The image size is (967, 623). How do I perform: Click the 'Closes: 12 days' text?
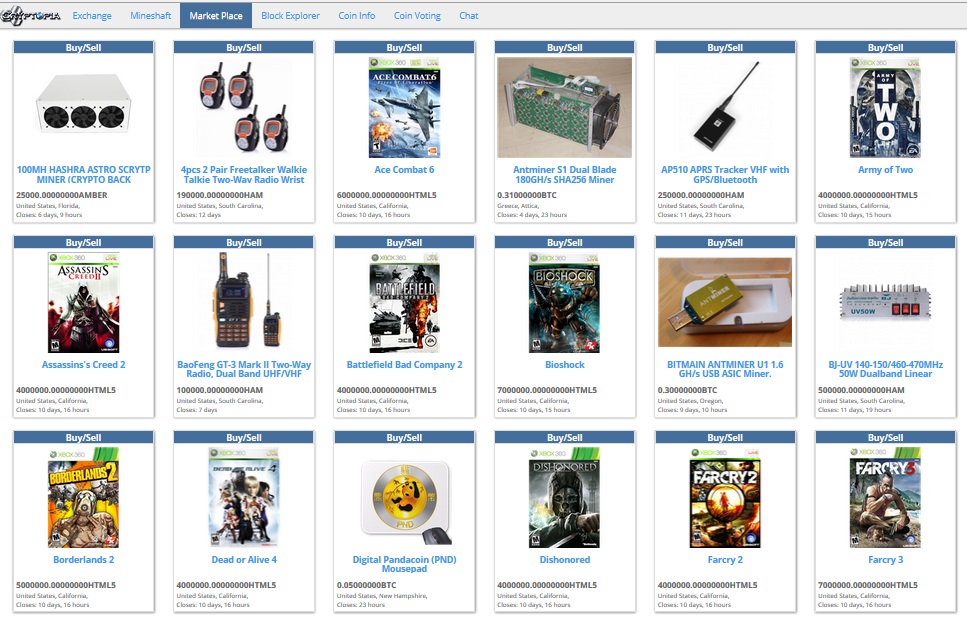[x=199, y=215]
